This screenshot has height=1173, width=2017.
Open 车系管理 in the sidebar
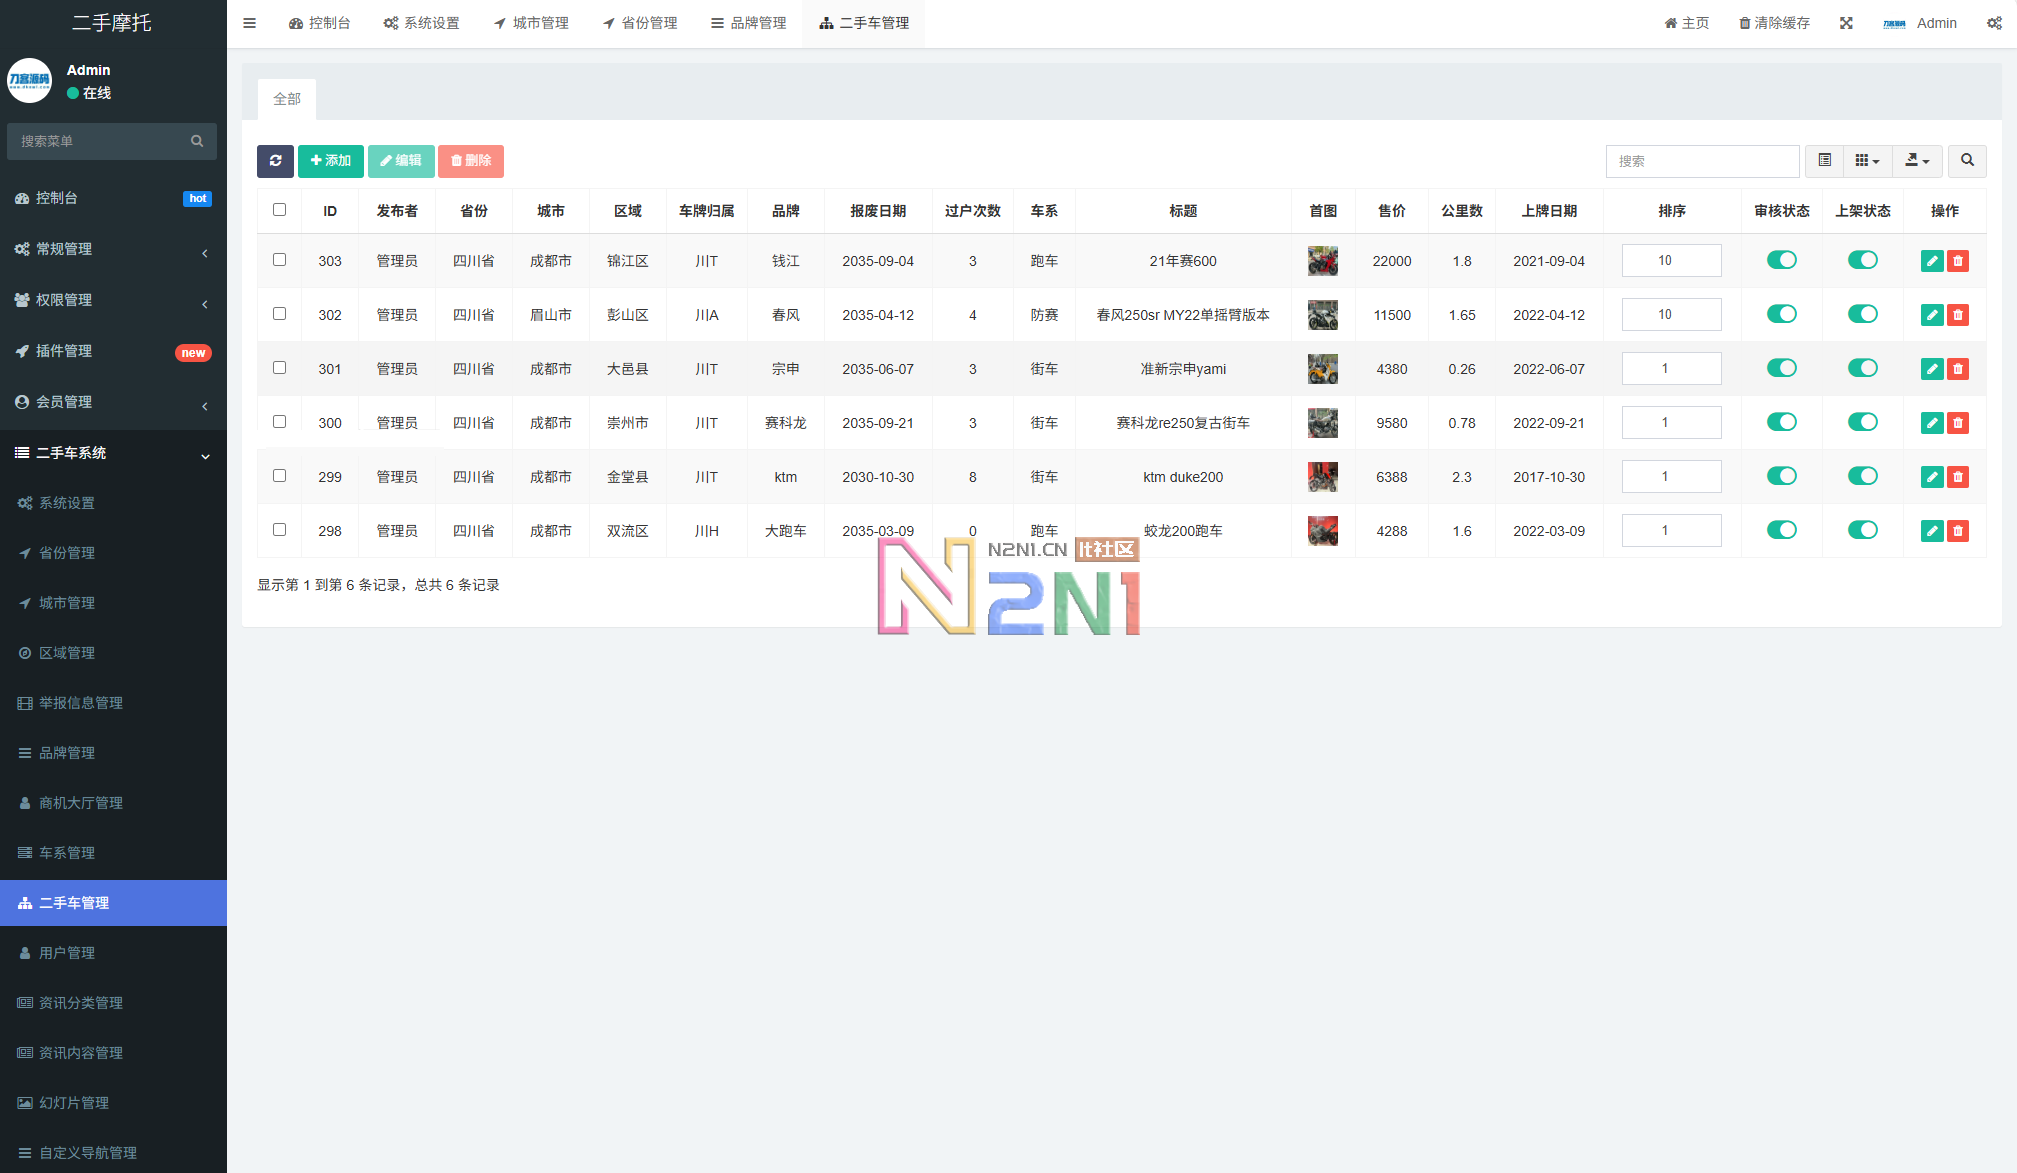(x=67, y=853)
